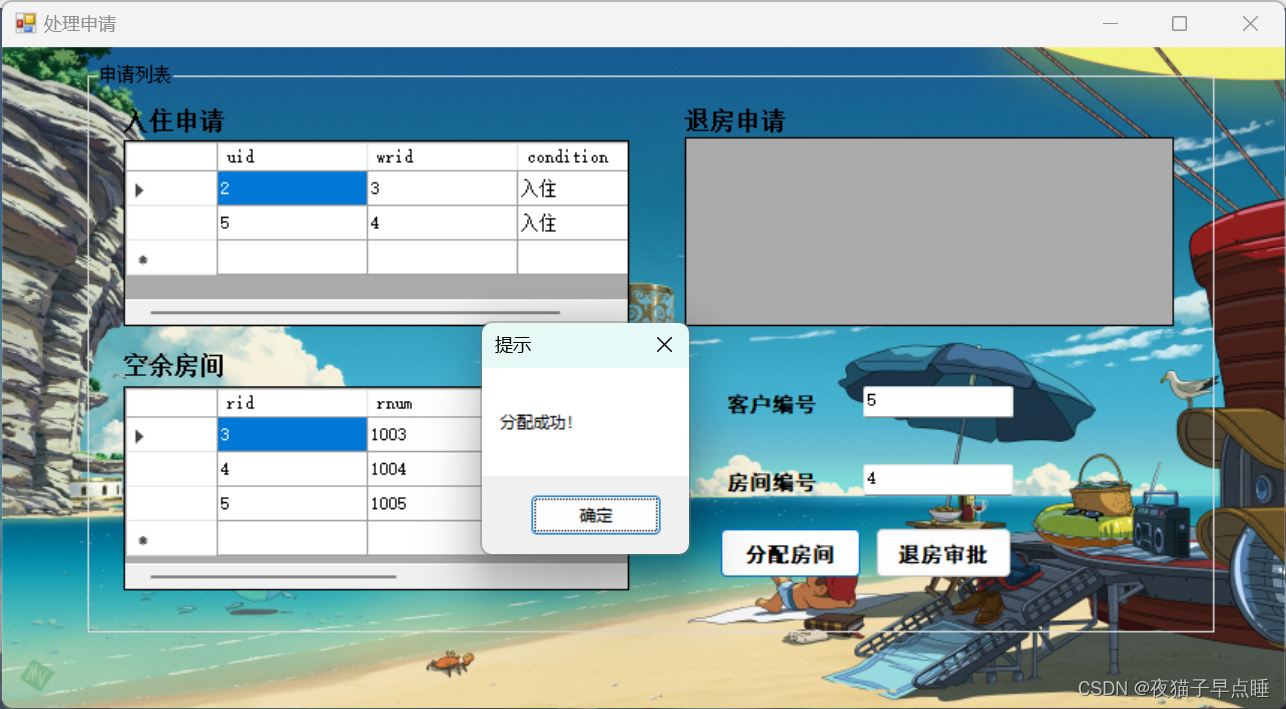Click condition cell in uid 5 row

[572, 223]
